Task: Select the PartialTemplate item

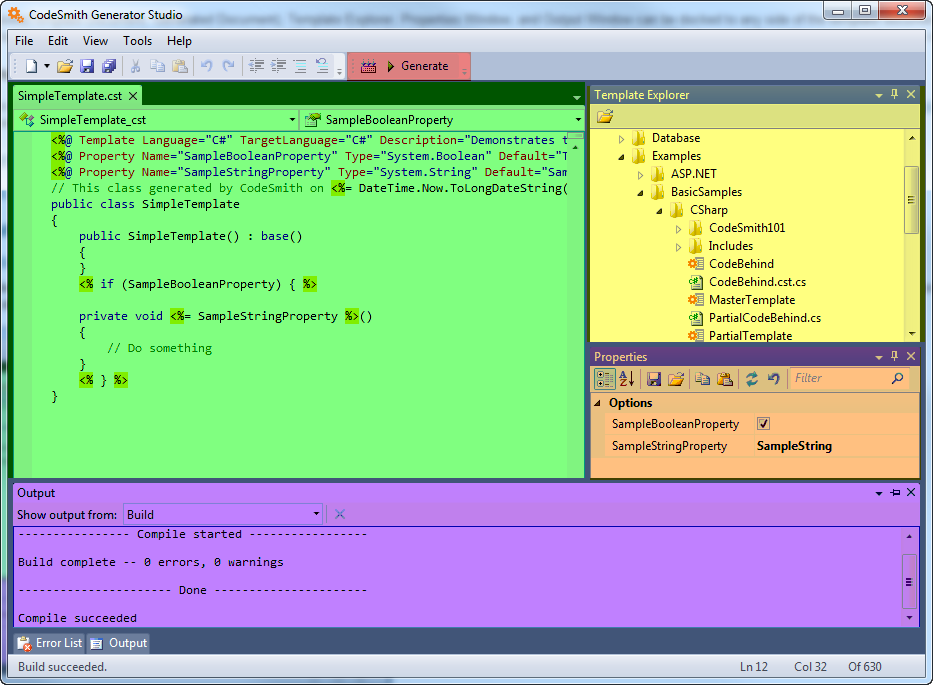Action: (750, 336)
